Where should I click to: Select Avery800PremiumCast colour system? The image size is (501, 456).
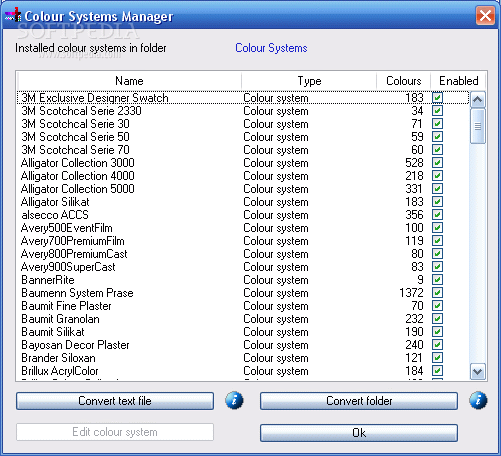point(243,254)
